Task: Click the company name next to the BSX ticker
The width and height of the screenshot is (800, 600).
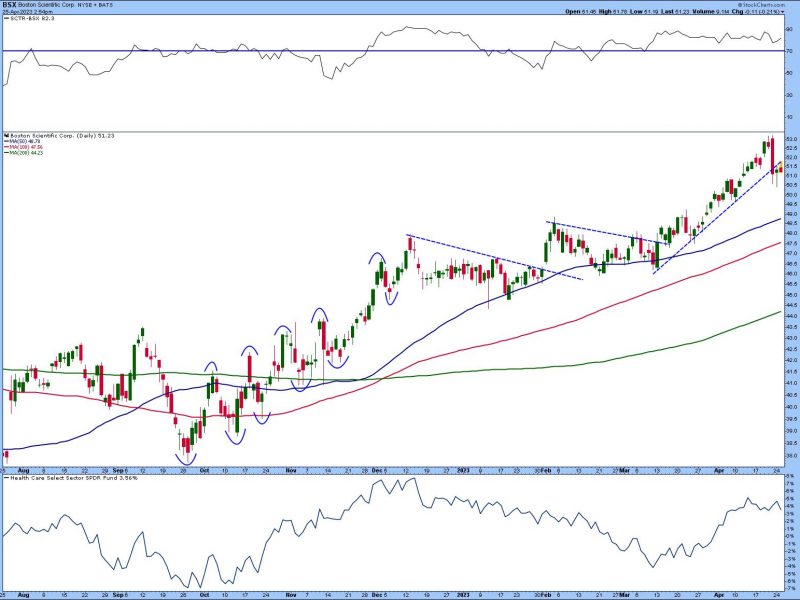Action: (x=46, y=5)
